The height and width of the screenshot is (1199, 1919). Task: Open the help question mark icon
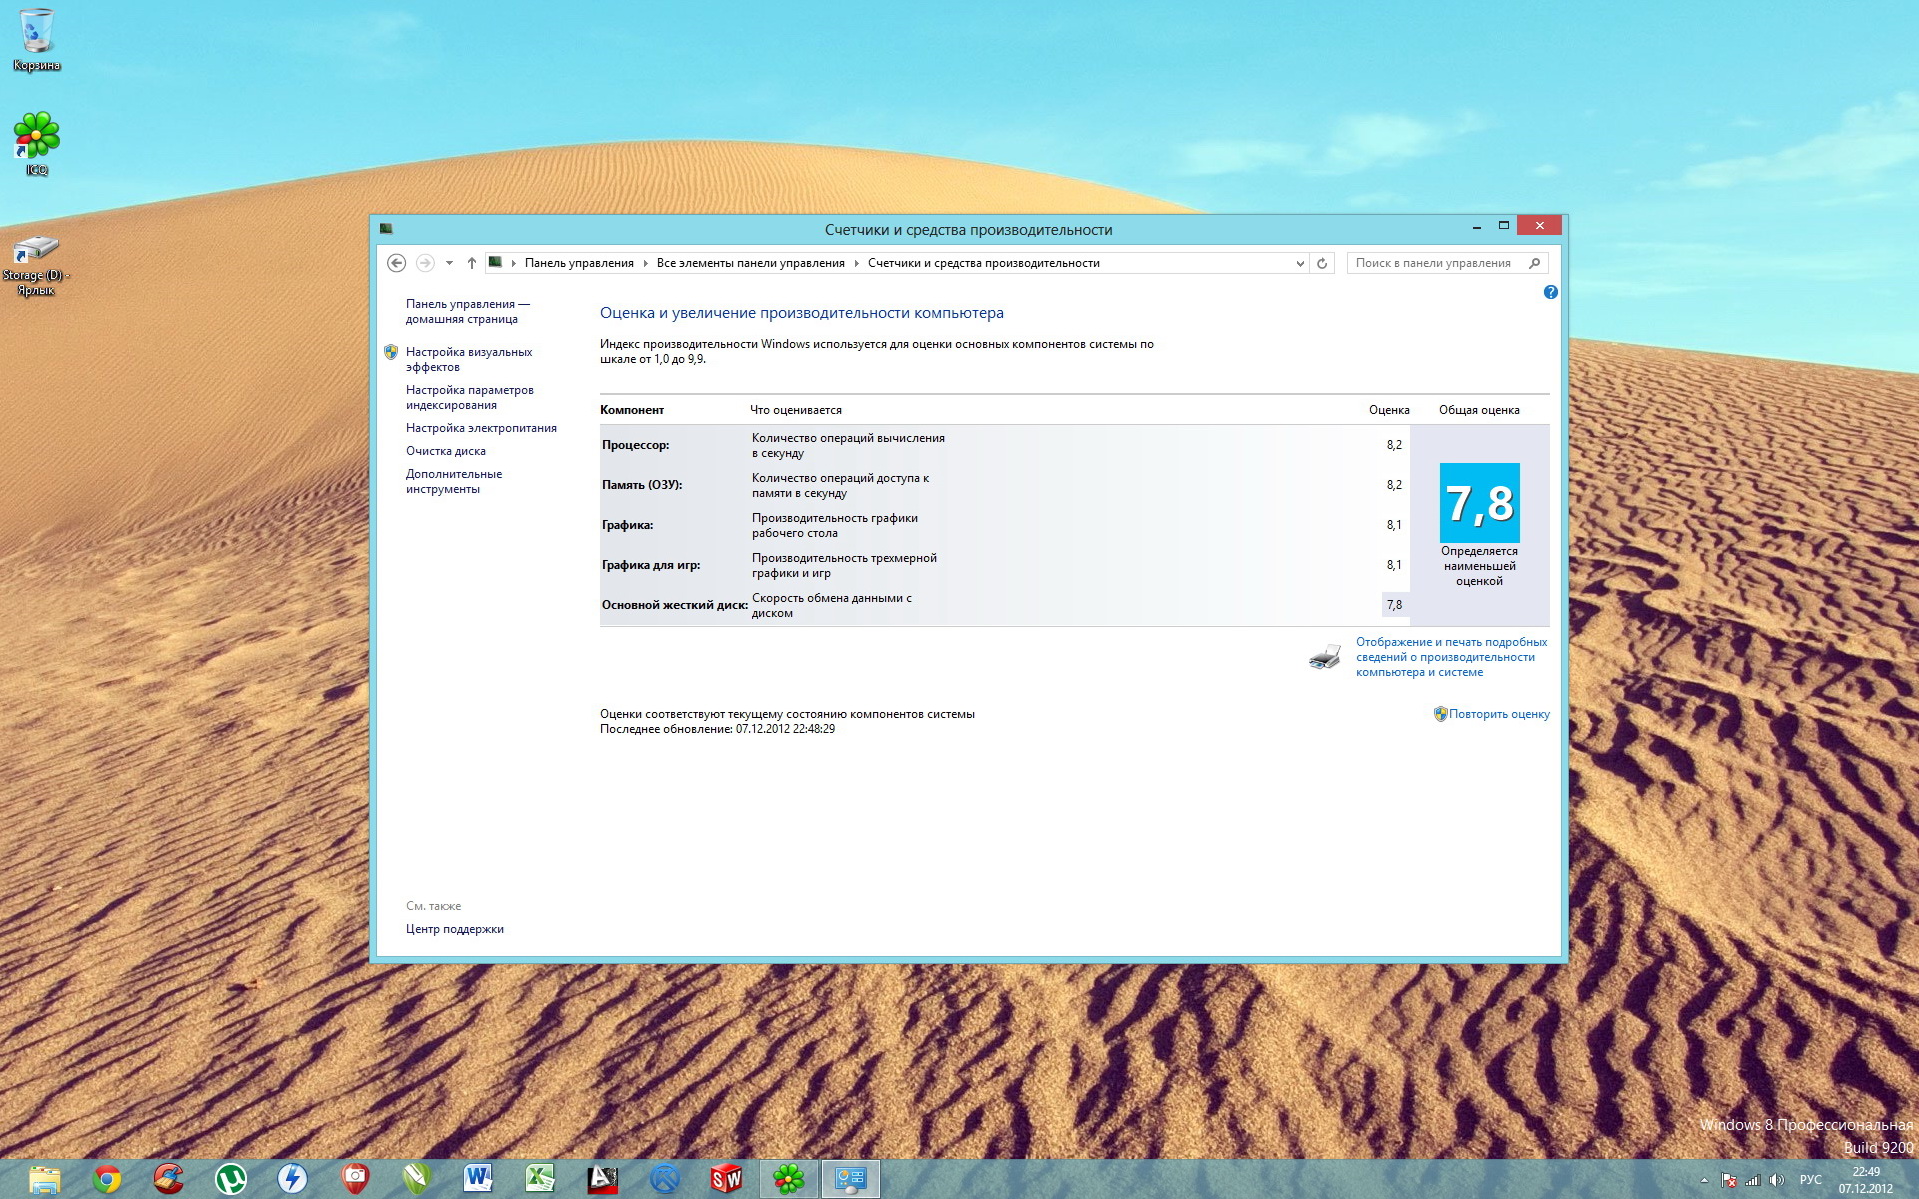[1550, 292]
